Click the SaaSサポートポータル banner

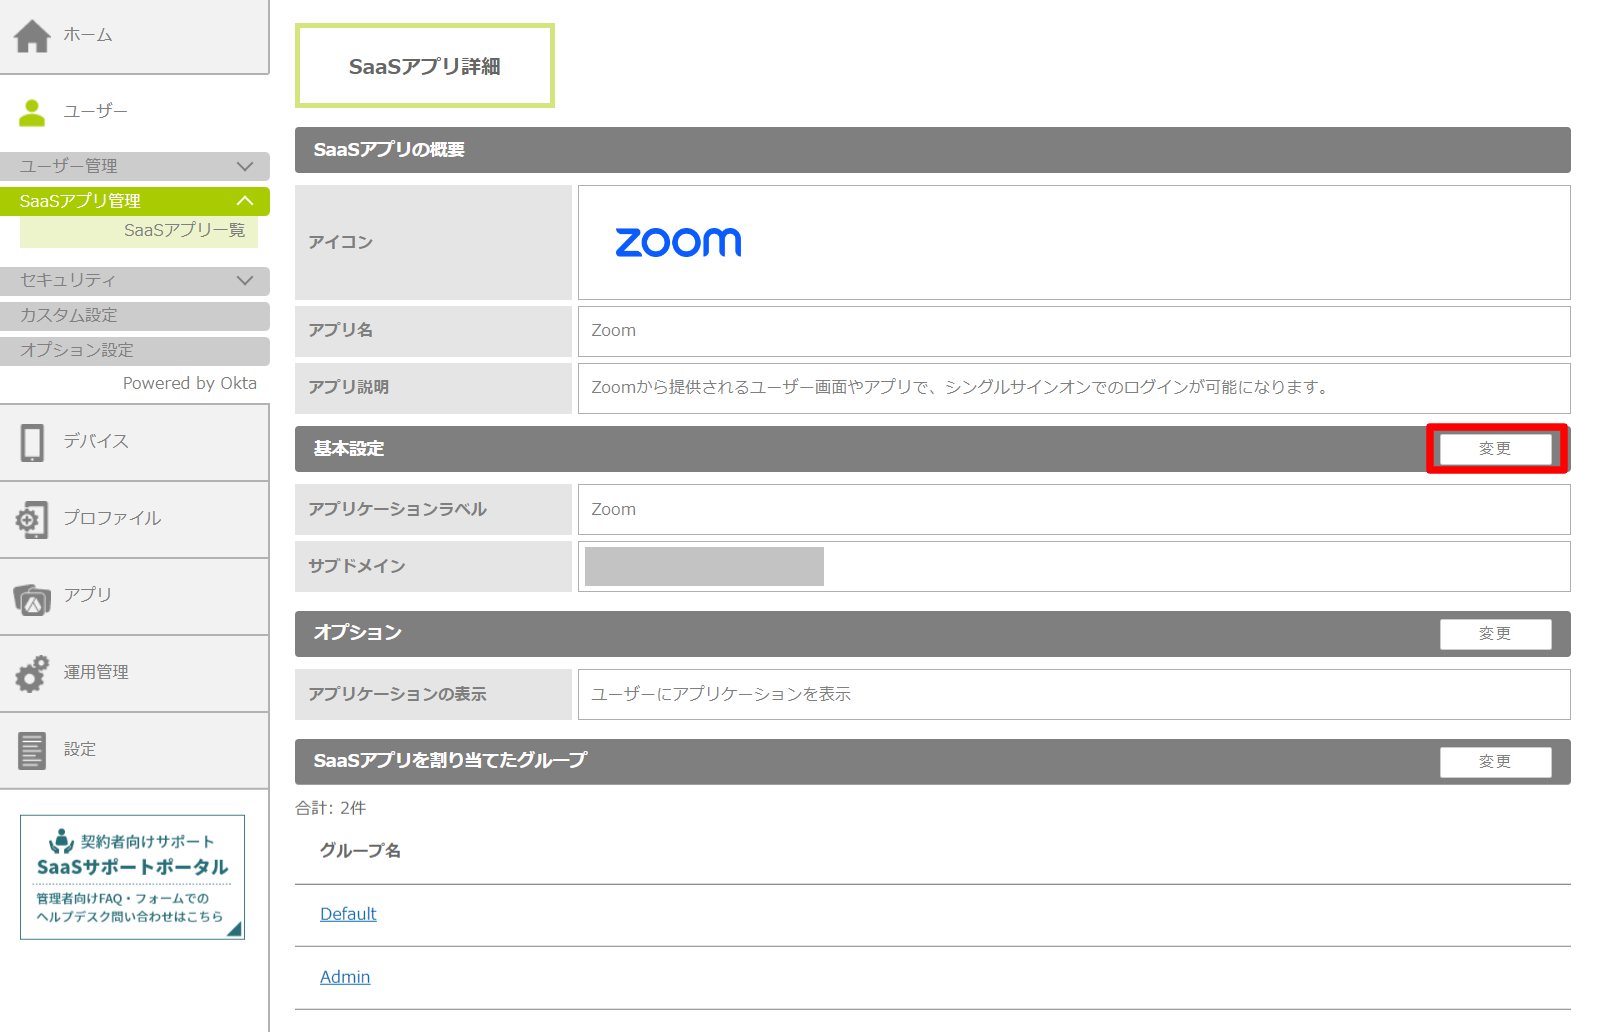pos(132,877)
